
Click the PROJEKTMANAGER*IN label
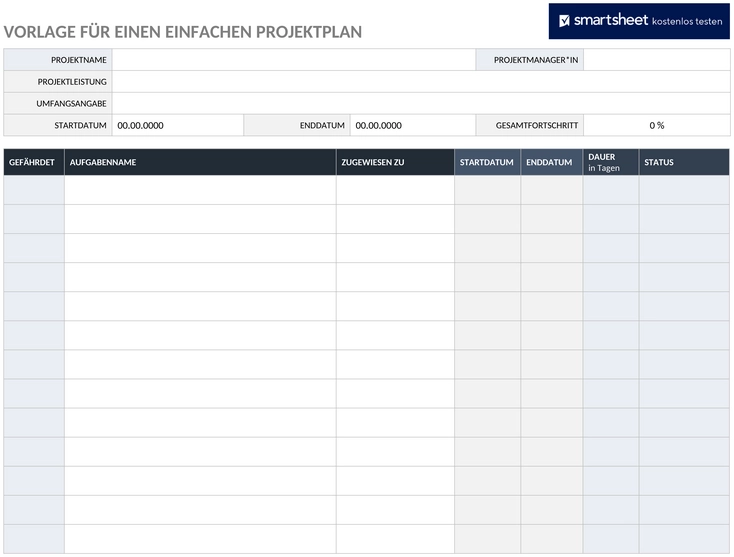[x=536, y=60]
